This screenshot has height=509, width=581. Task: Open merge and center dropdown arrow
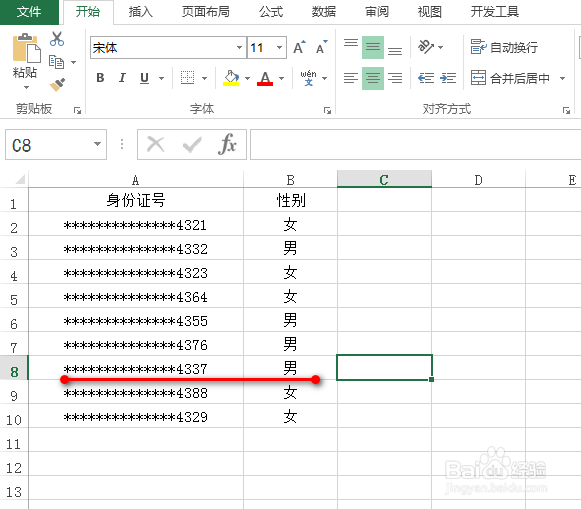pyautogui.click(x=562, y=78)
